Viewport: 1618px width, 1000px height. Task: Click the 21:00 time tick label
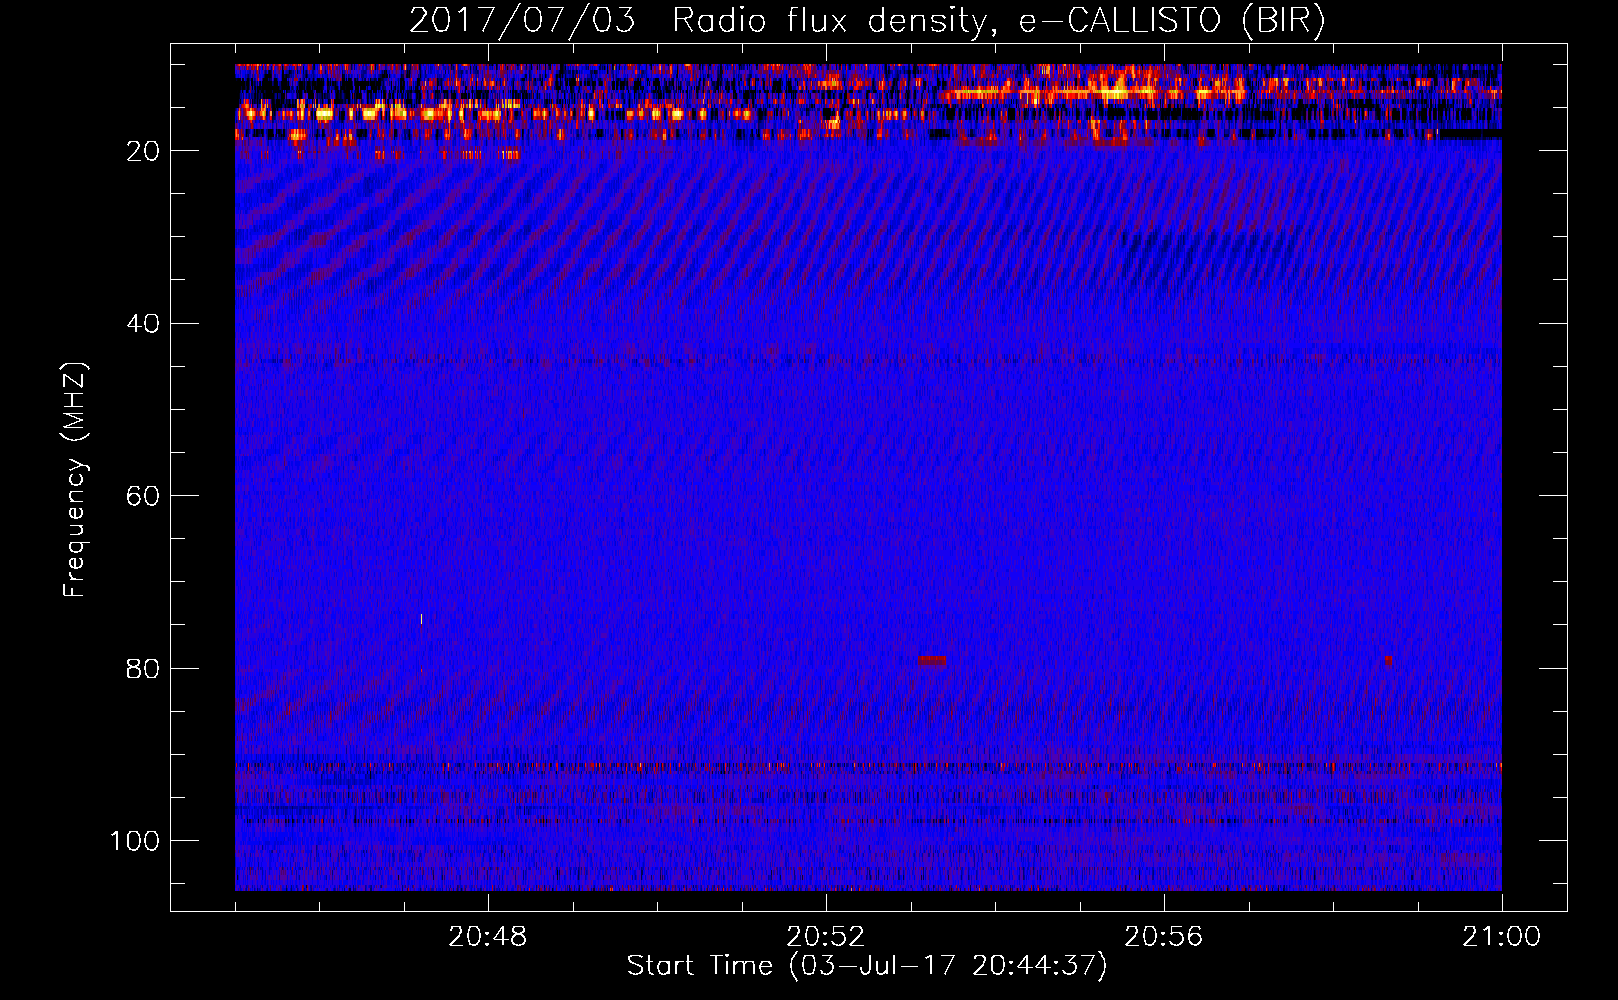click(1502, 937)
